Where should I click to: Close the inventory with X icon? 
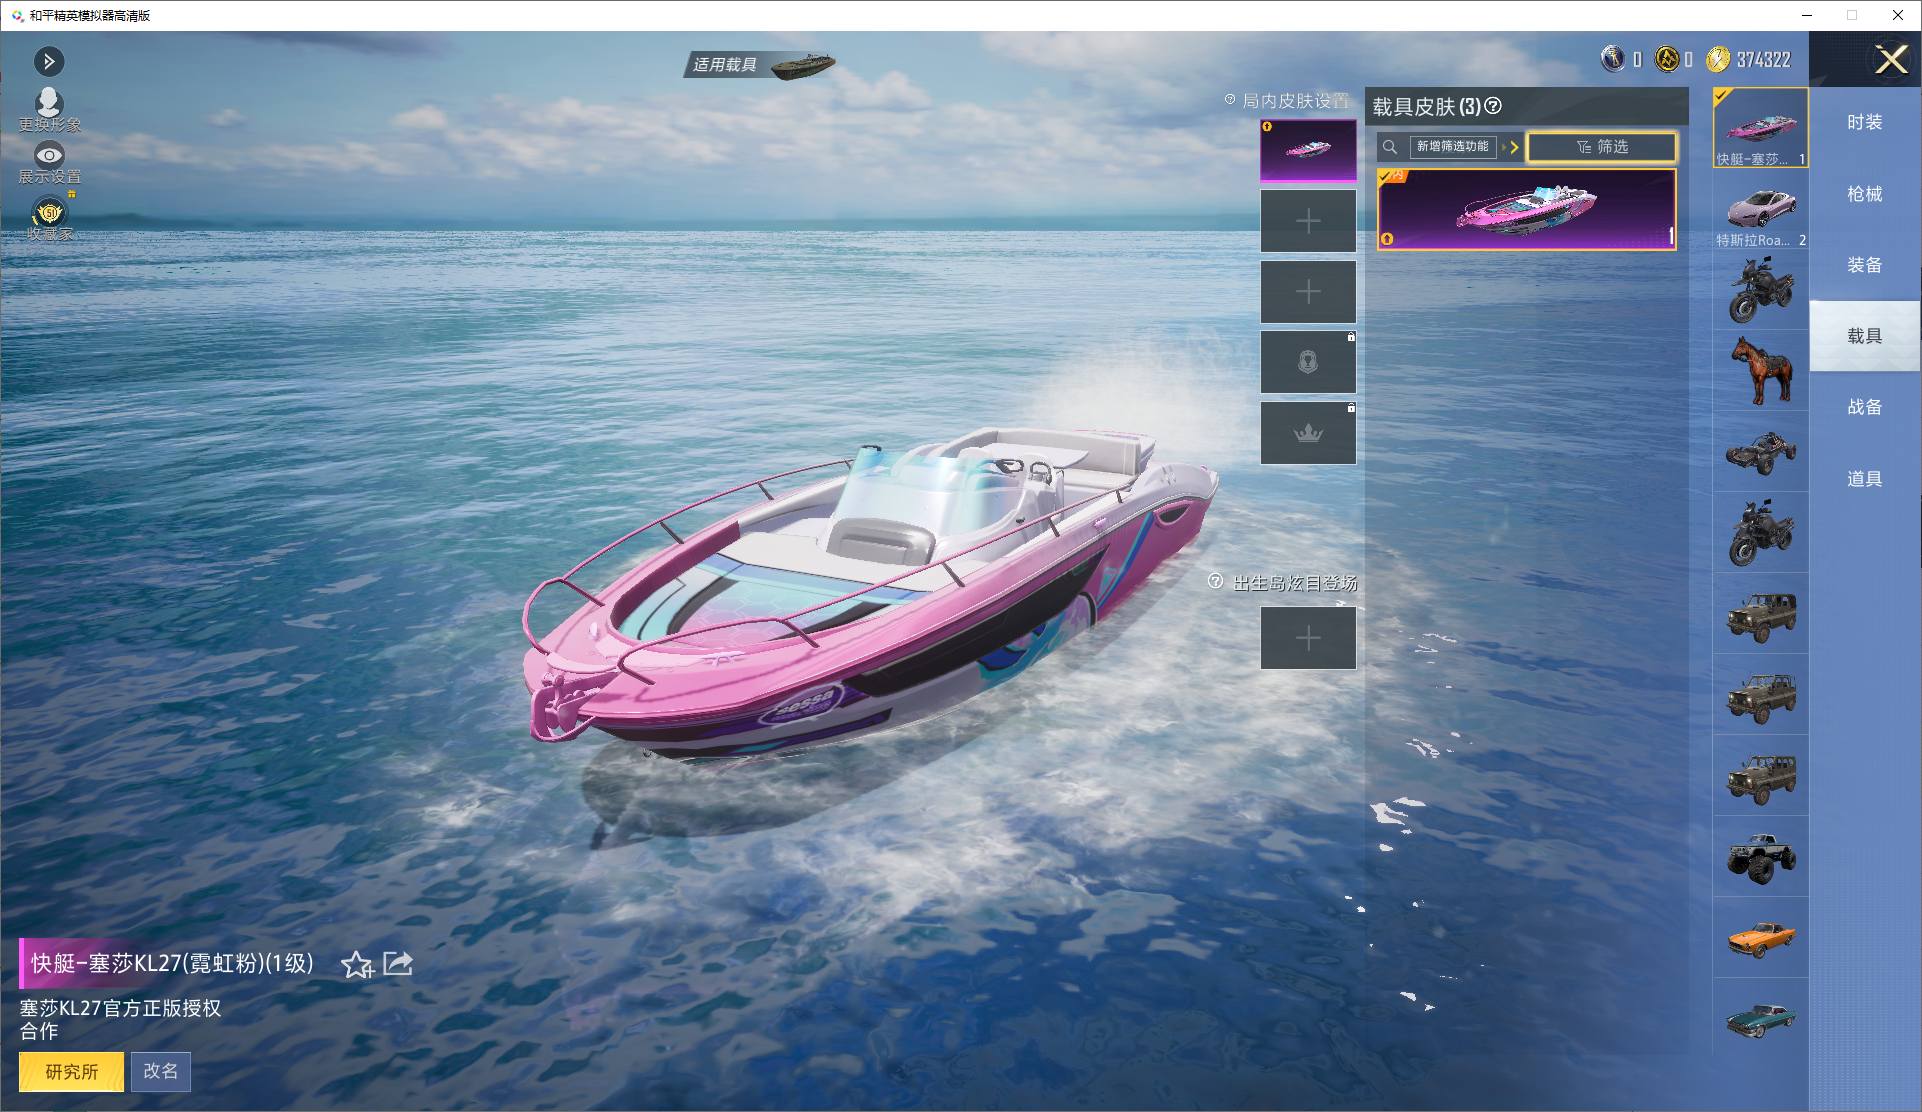tap(1890, 60)
